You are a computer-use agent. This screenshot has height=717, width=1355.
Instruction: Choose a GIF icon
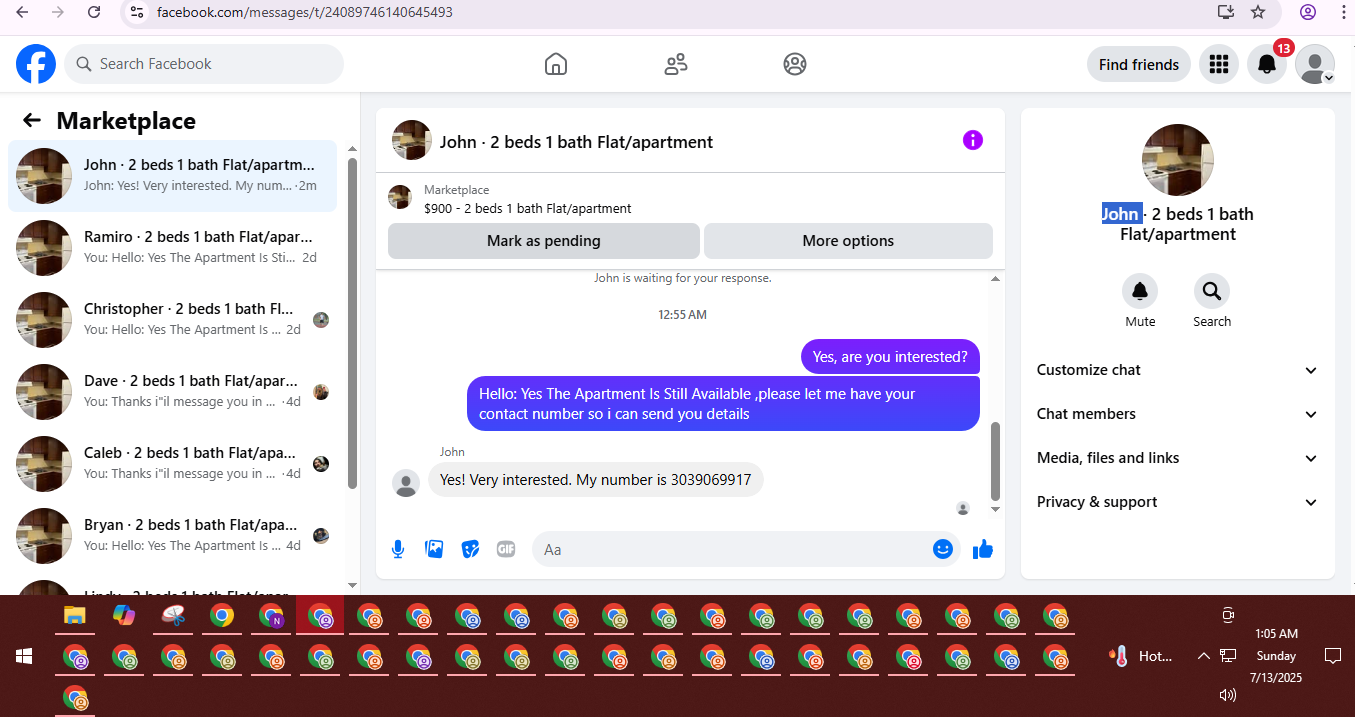[506, 549]
